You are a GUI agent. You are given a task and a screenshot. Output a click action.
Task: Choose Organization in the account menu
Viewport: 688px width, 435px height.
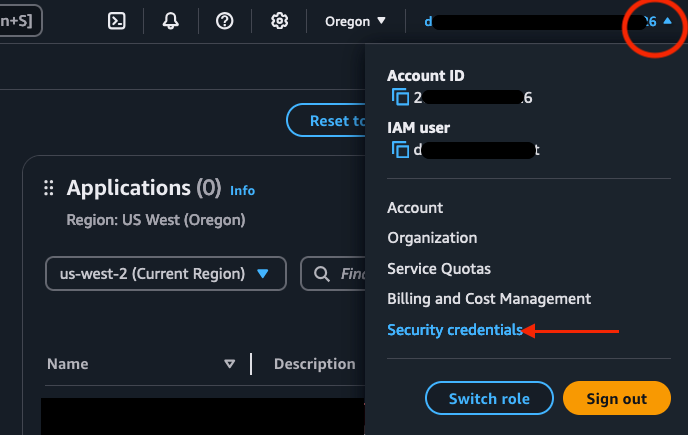pyautogui.click(x=432, y=238)
